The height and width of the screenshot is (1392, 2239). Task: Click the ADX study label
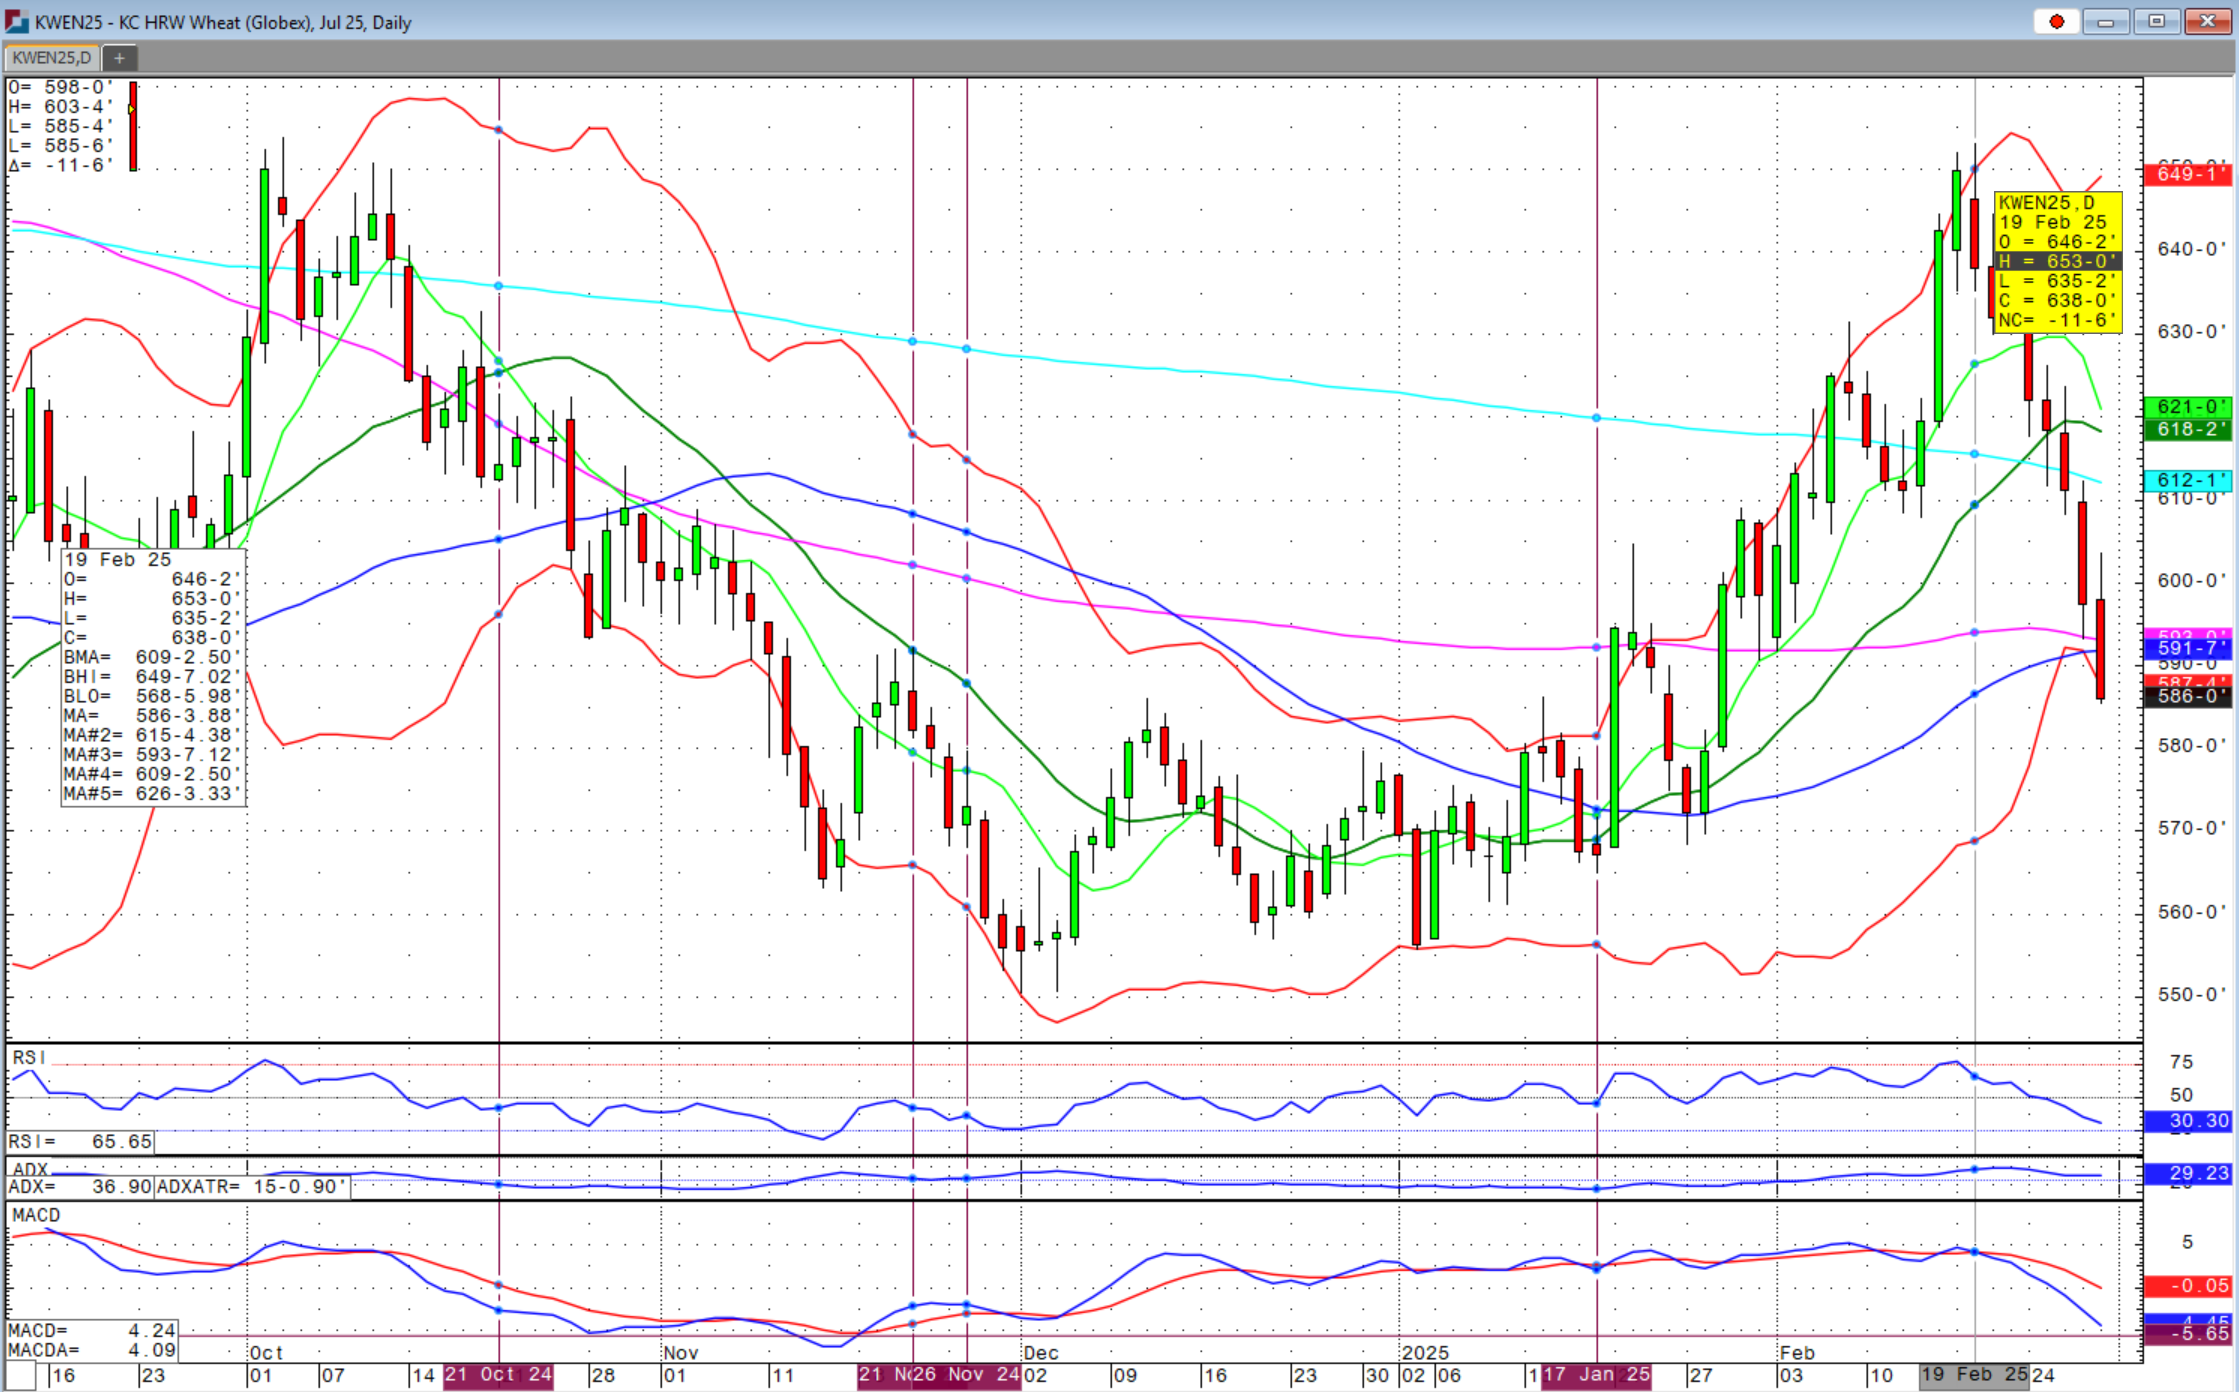[30, 1169]
